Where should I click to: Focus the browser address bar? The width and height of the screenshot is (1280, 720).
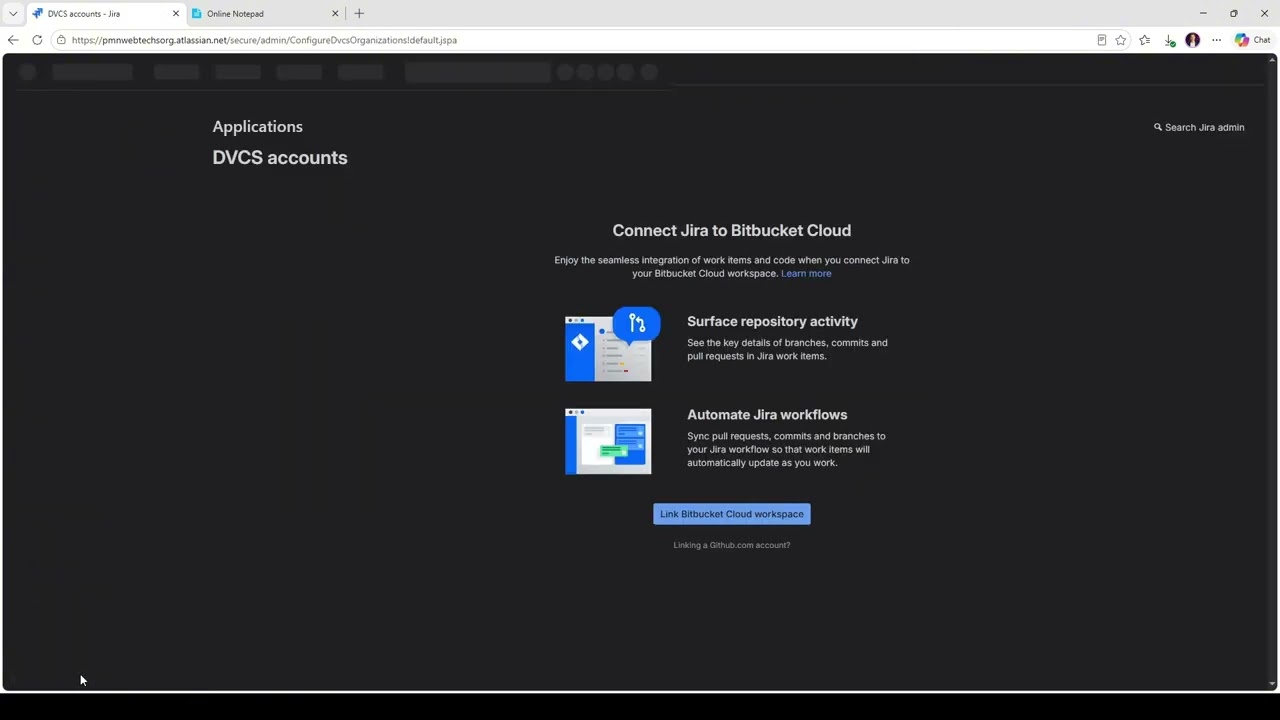(580, 40)
